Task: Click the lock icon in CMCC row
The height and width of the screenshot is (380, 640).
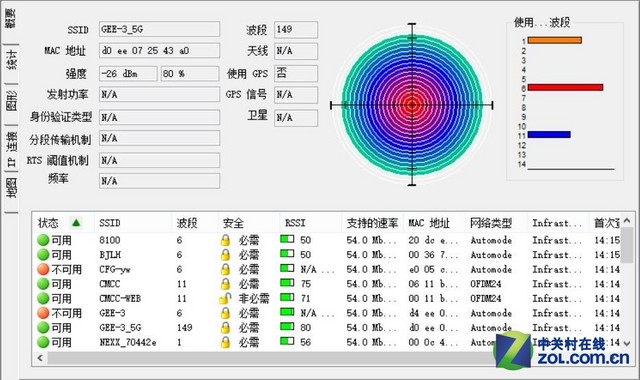Action: (225, 284)
